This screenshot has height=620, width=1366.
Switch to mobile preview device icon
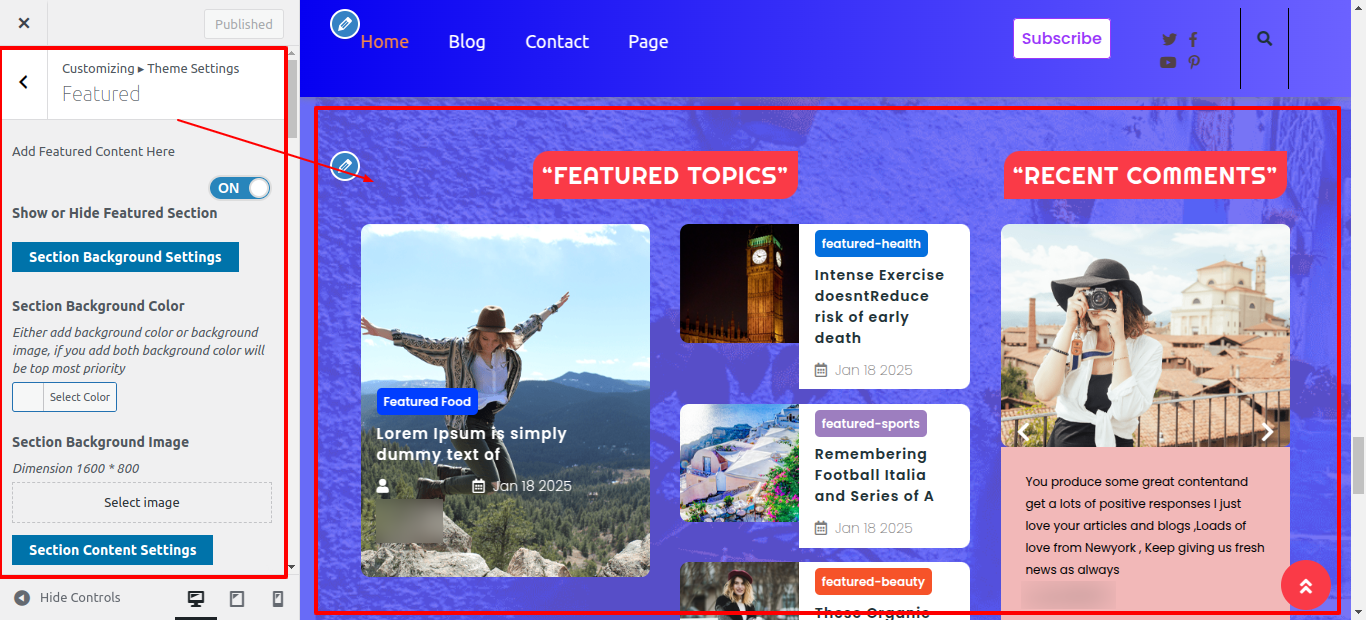[x=278, y=599]
